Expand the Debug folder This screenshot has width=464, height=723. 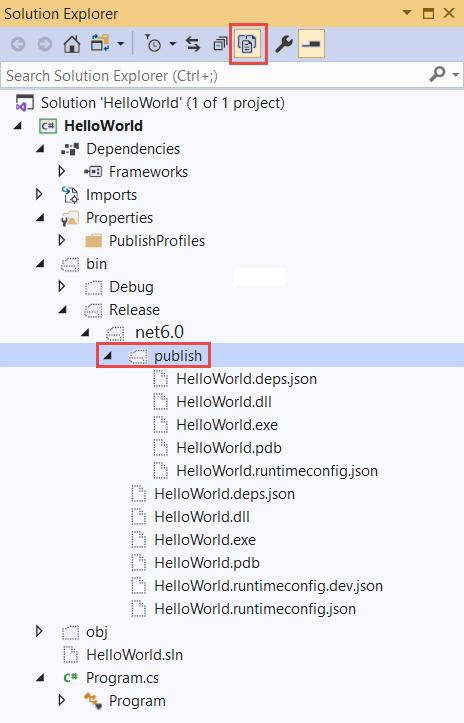pos(62,287)
